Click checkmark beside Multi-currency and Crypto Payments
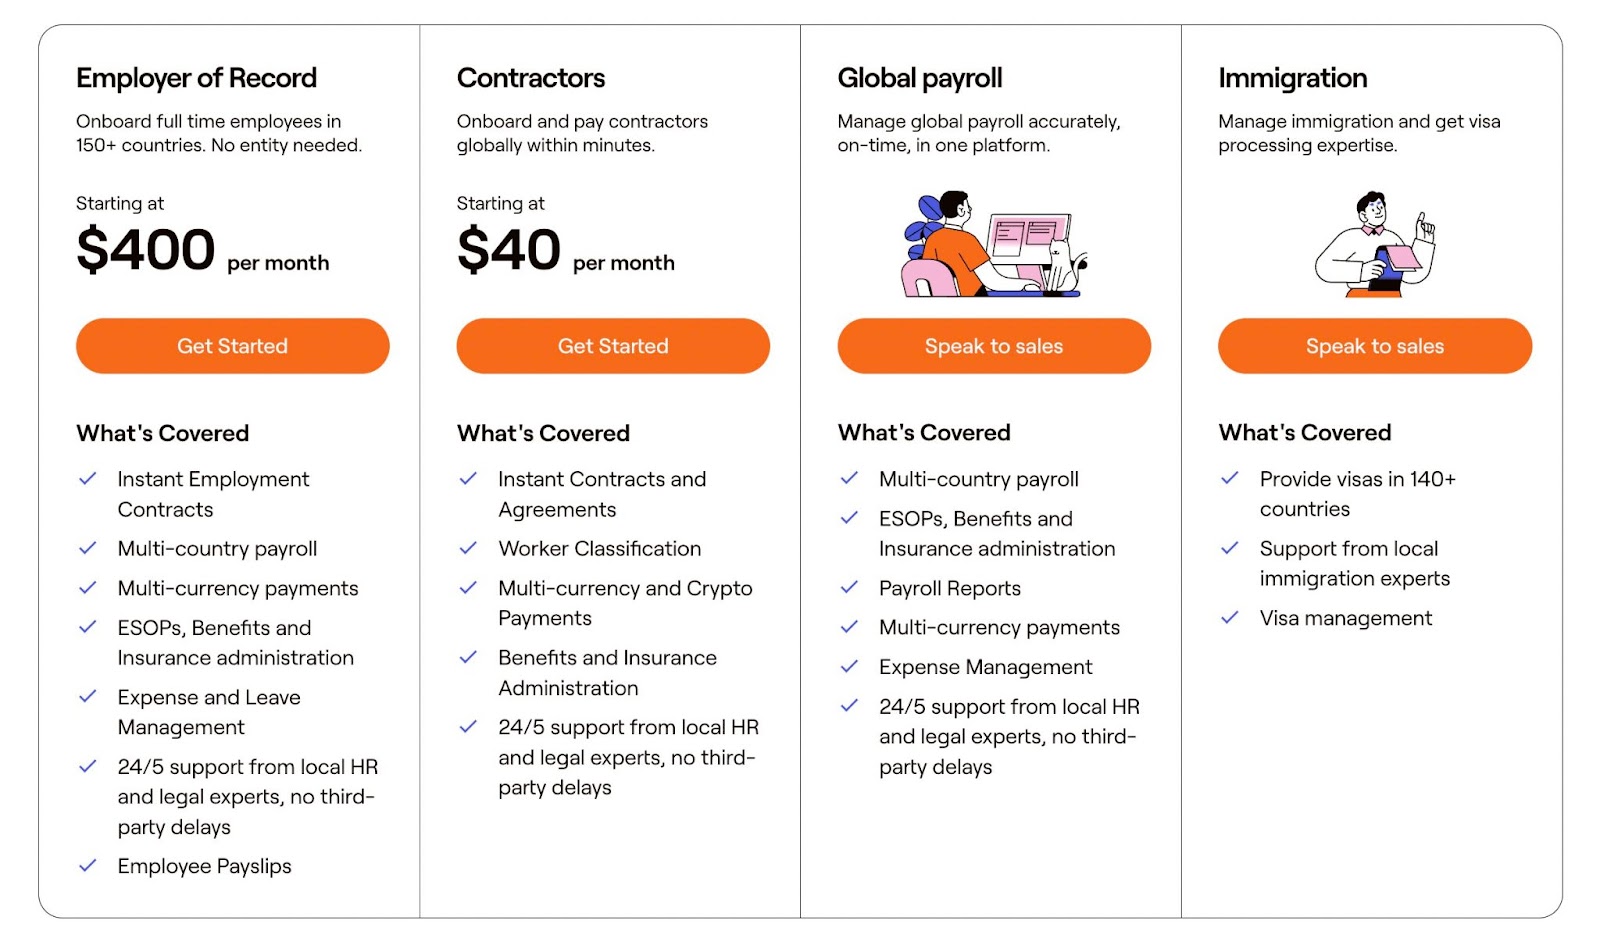 [468, 588]
